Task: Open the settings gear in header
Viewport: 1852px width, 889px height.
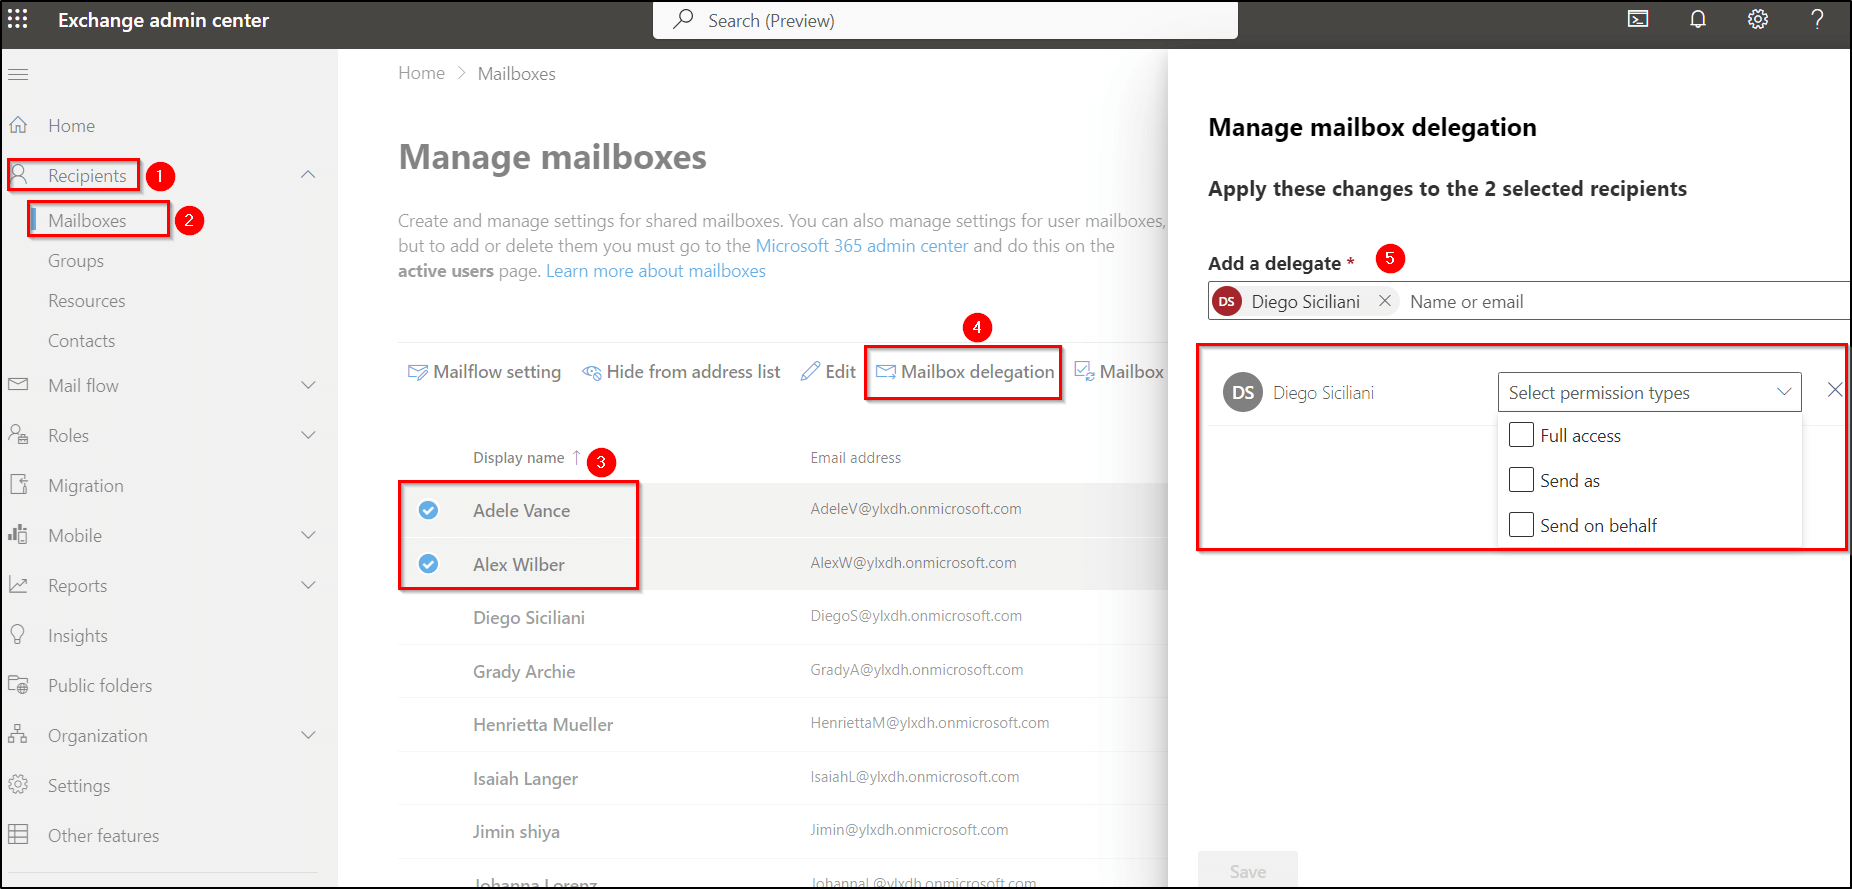Action: (1758, 19)
